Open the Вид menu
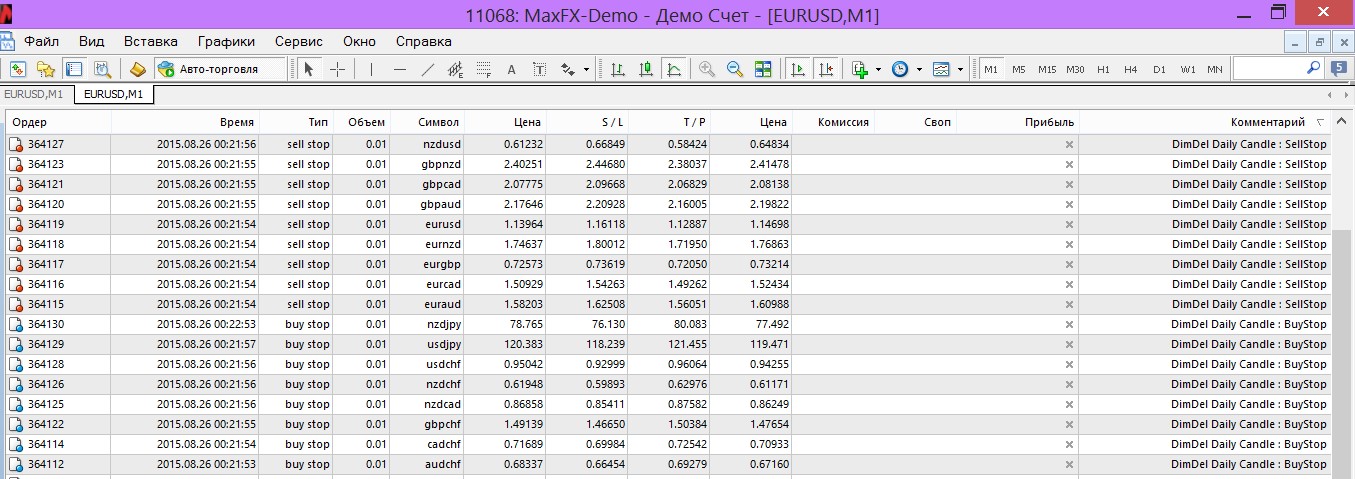This screenshot has height=479, width=1355. 91,41
